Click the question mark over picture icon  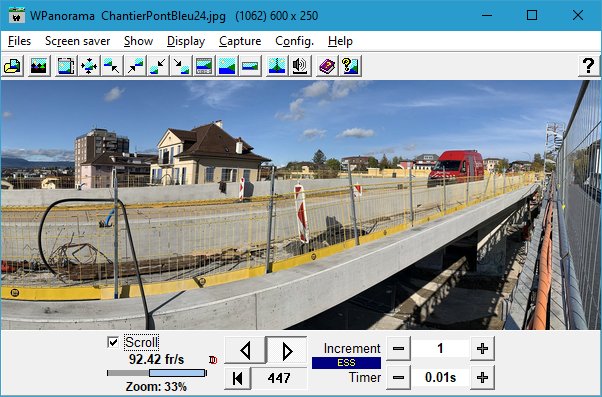[x=350, y=66]
